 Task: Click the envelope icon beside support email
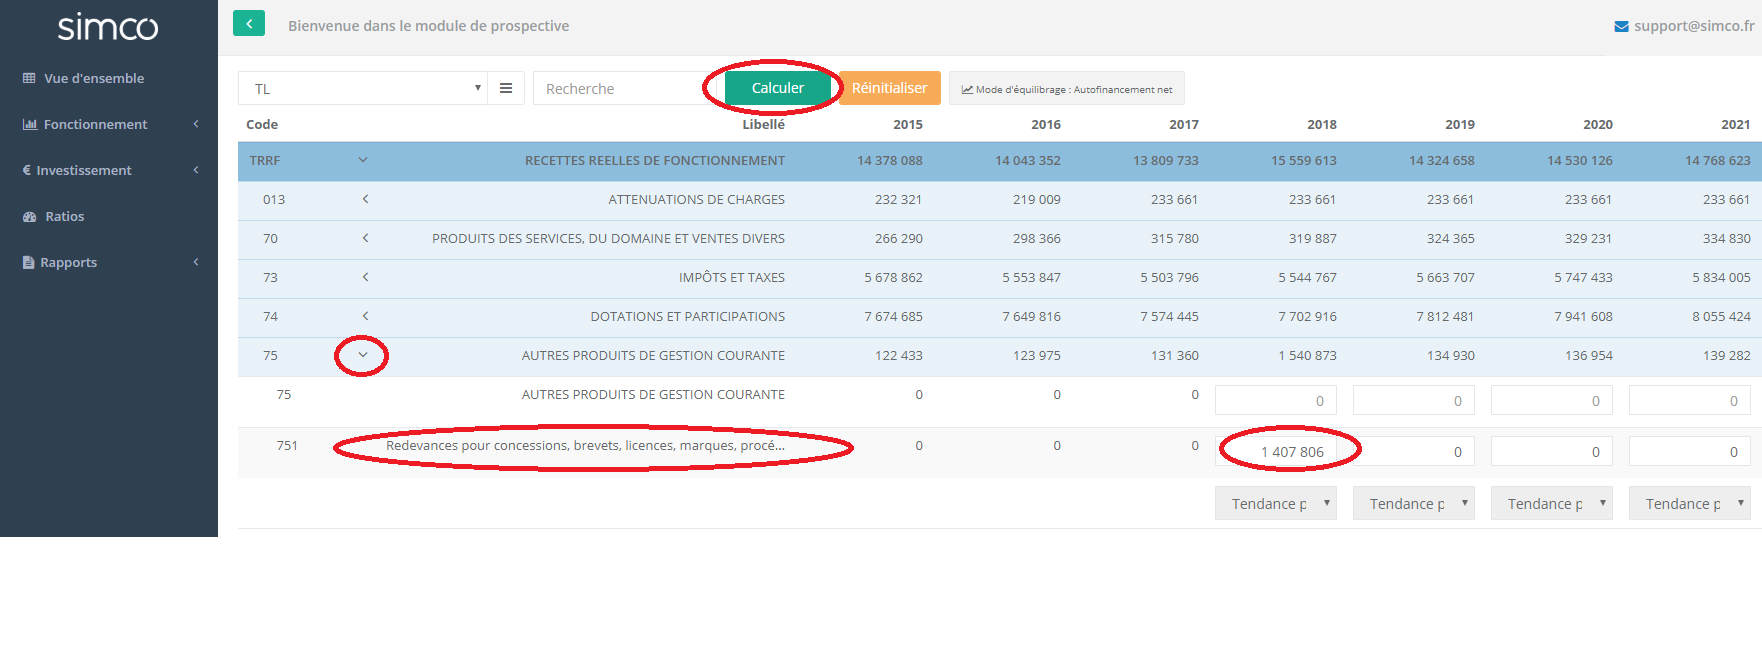coord(1621,26)
